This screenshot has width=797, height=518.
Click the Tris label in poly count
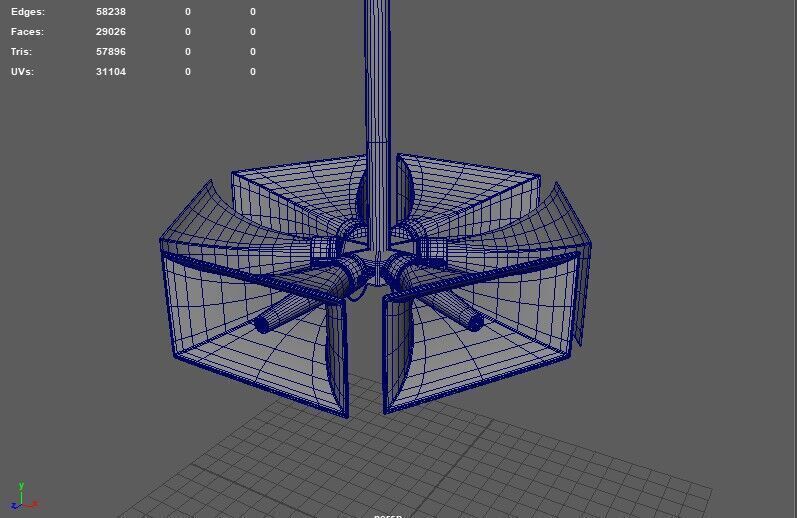click(x=21, y=51)
